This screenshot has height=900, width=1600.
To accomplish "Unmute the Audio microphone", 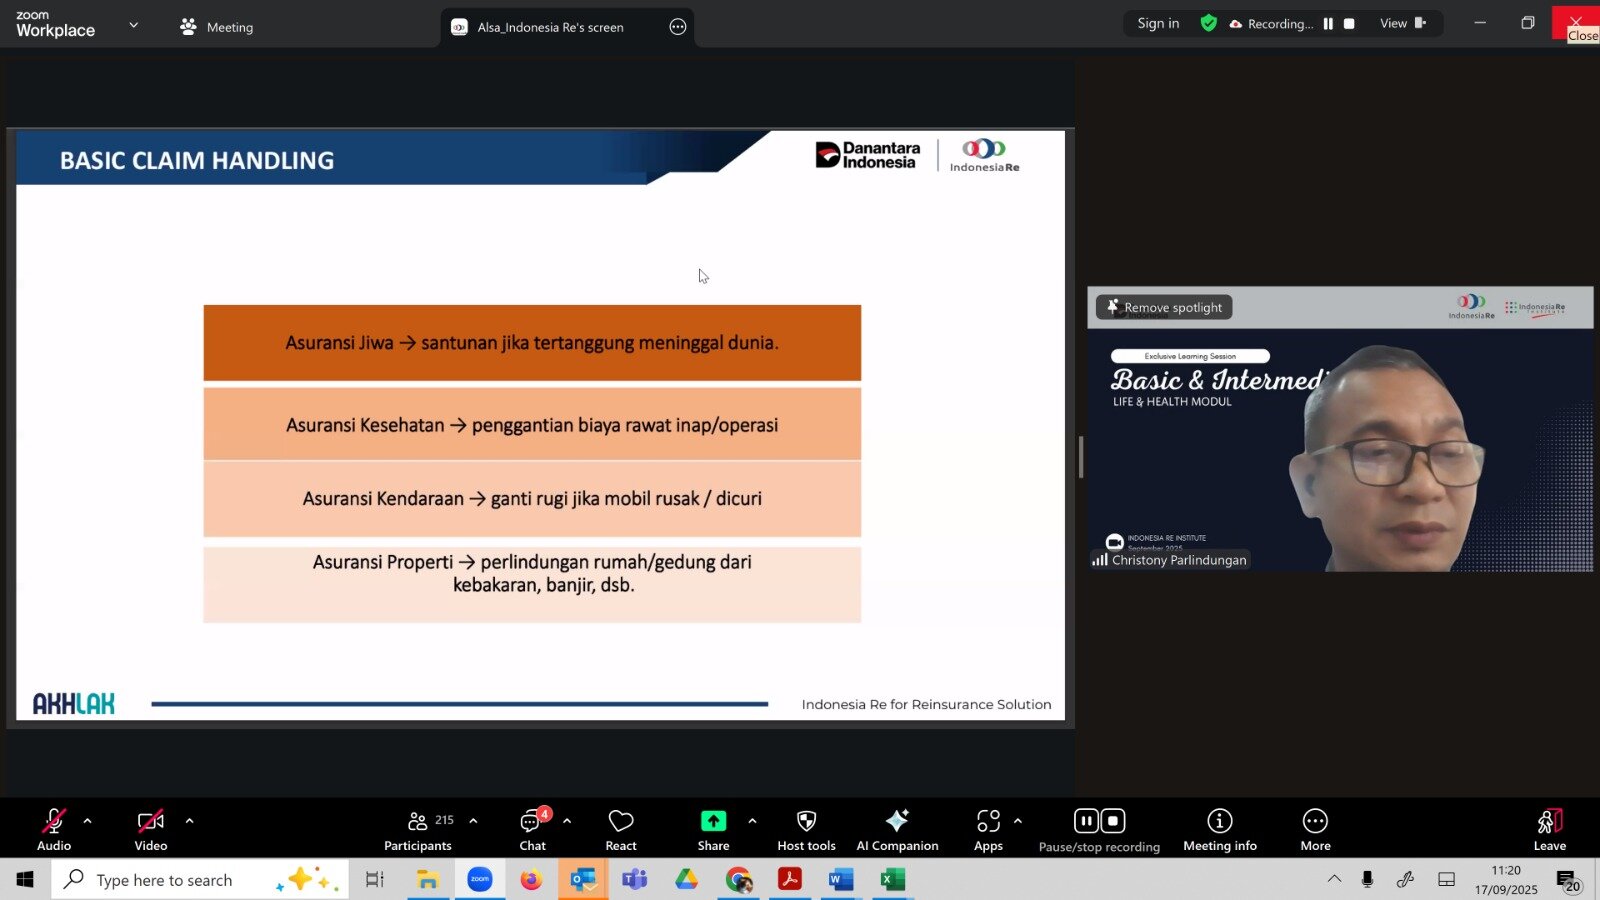I will coord(54,829).
